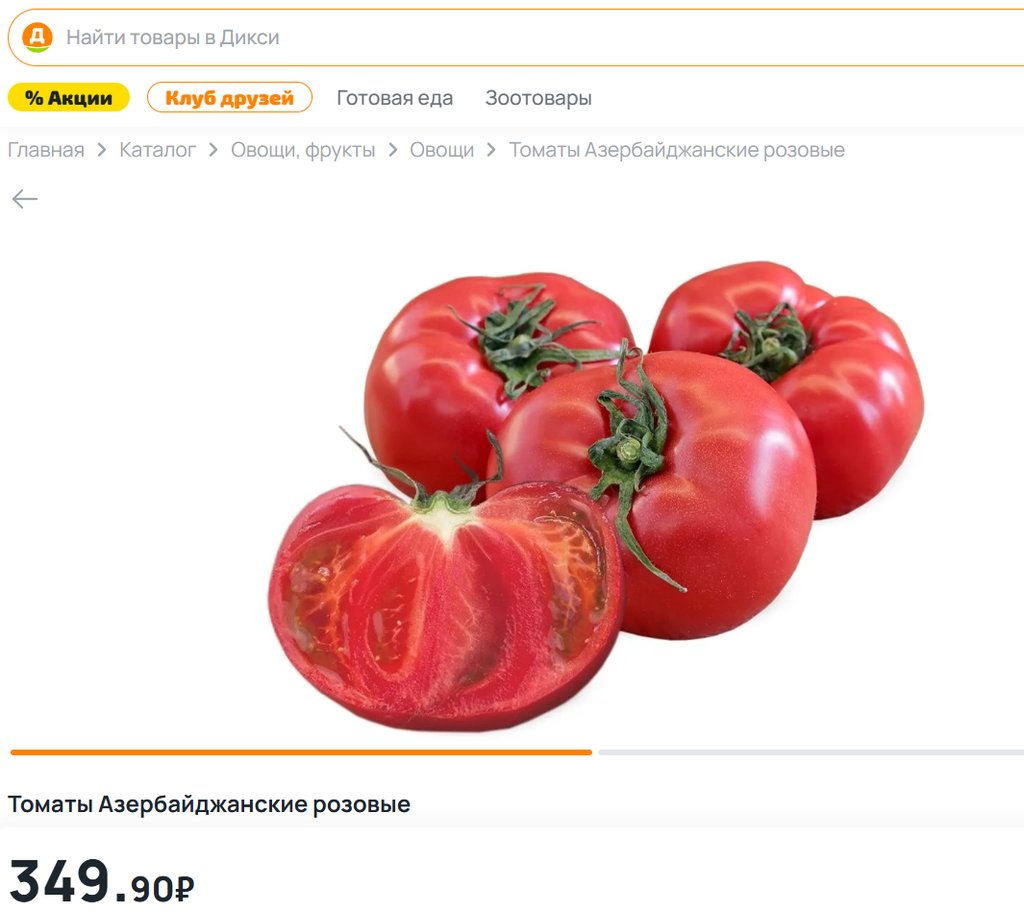Click chevron after Овощи breadcrumb
This screenshot has width=1024, height=912.
(491, 150)
